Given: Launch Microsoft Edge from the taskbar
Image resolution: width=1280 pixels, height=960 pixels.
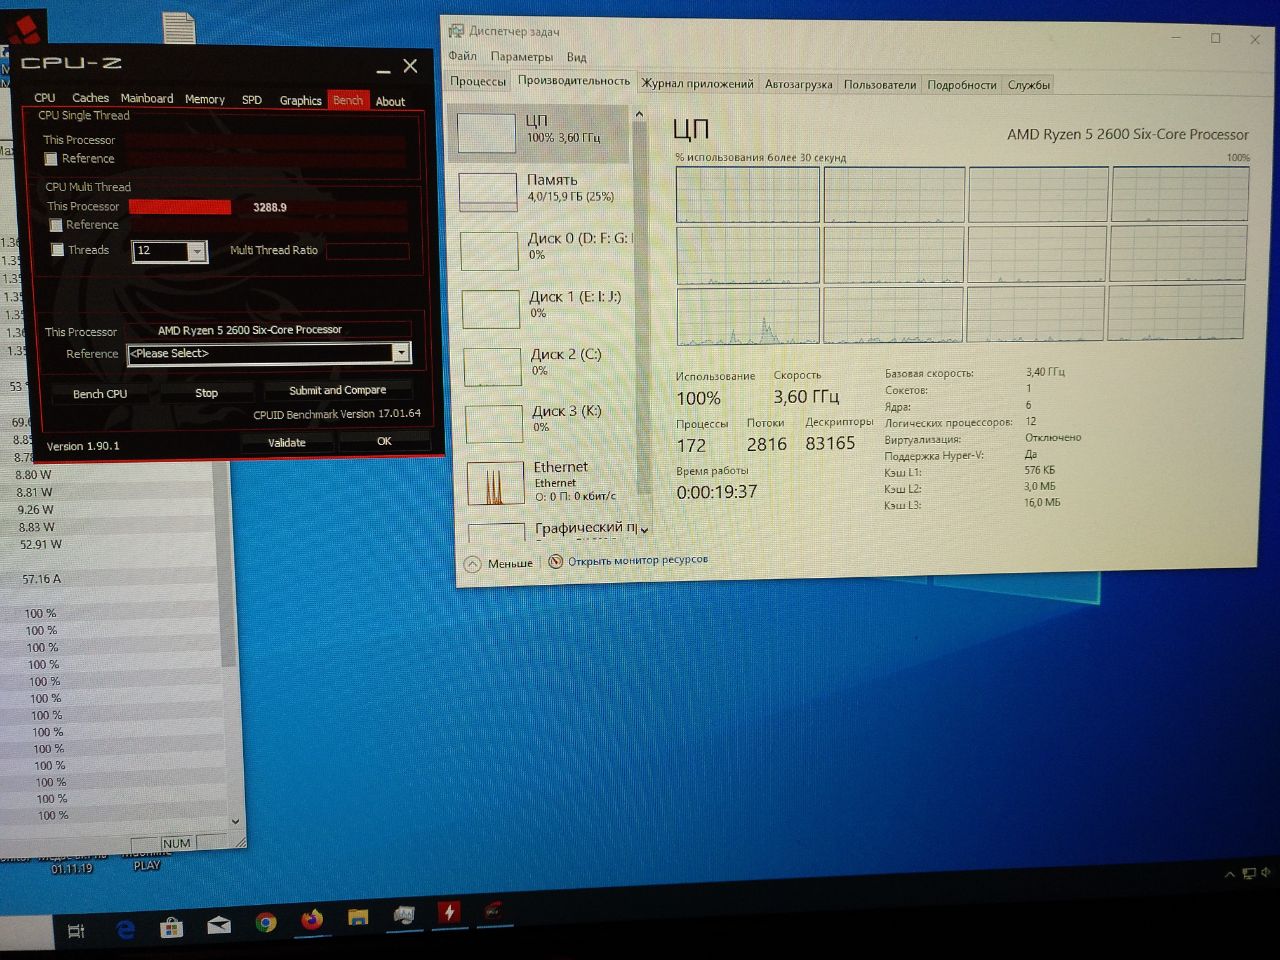Looking at the screenshot, I should pyautogui.click(x=126, y=929).
